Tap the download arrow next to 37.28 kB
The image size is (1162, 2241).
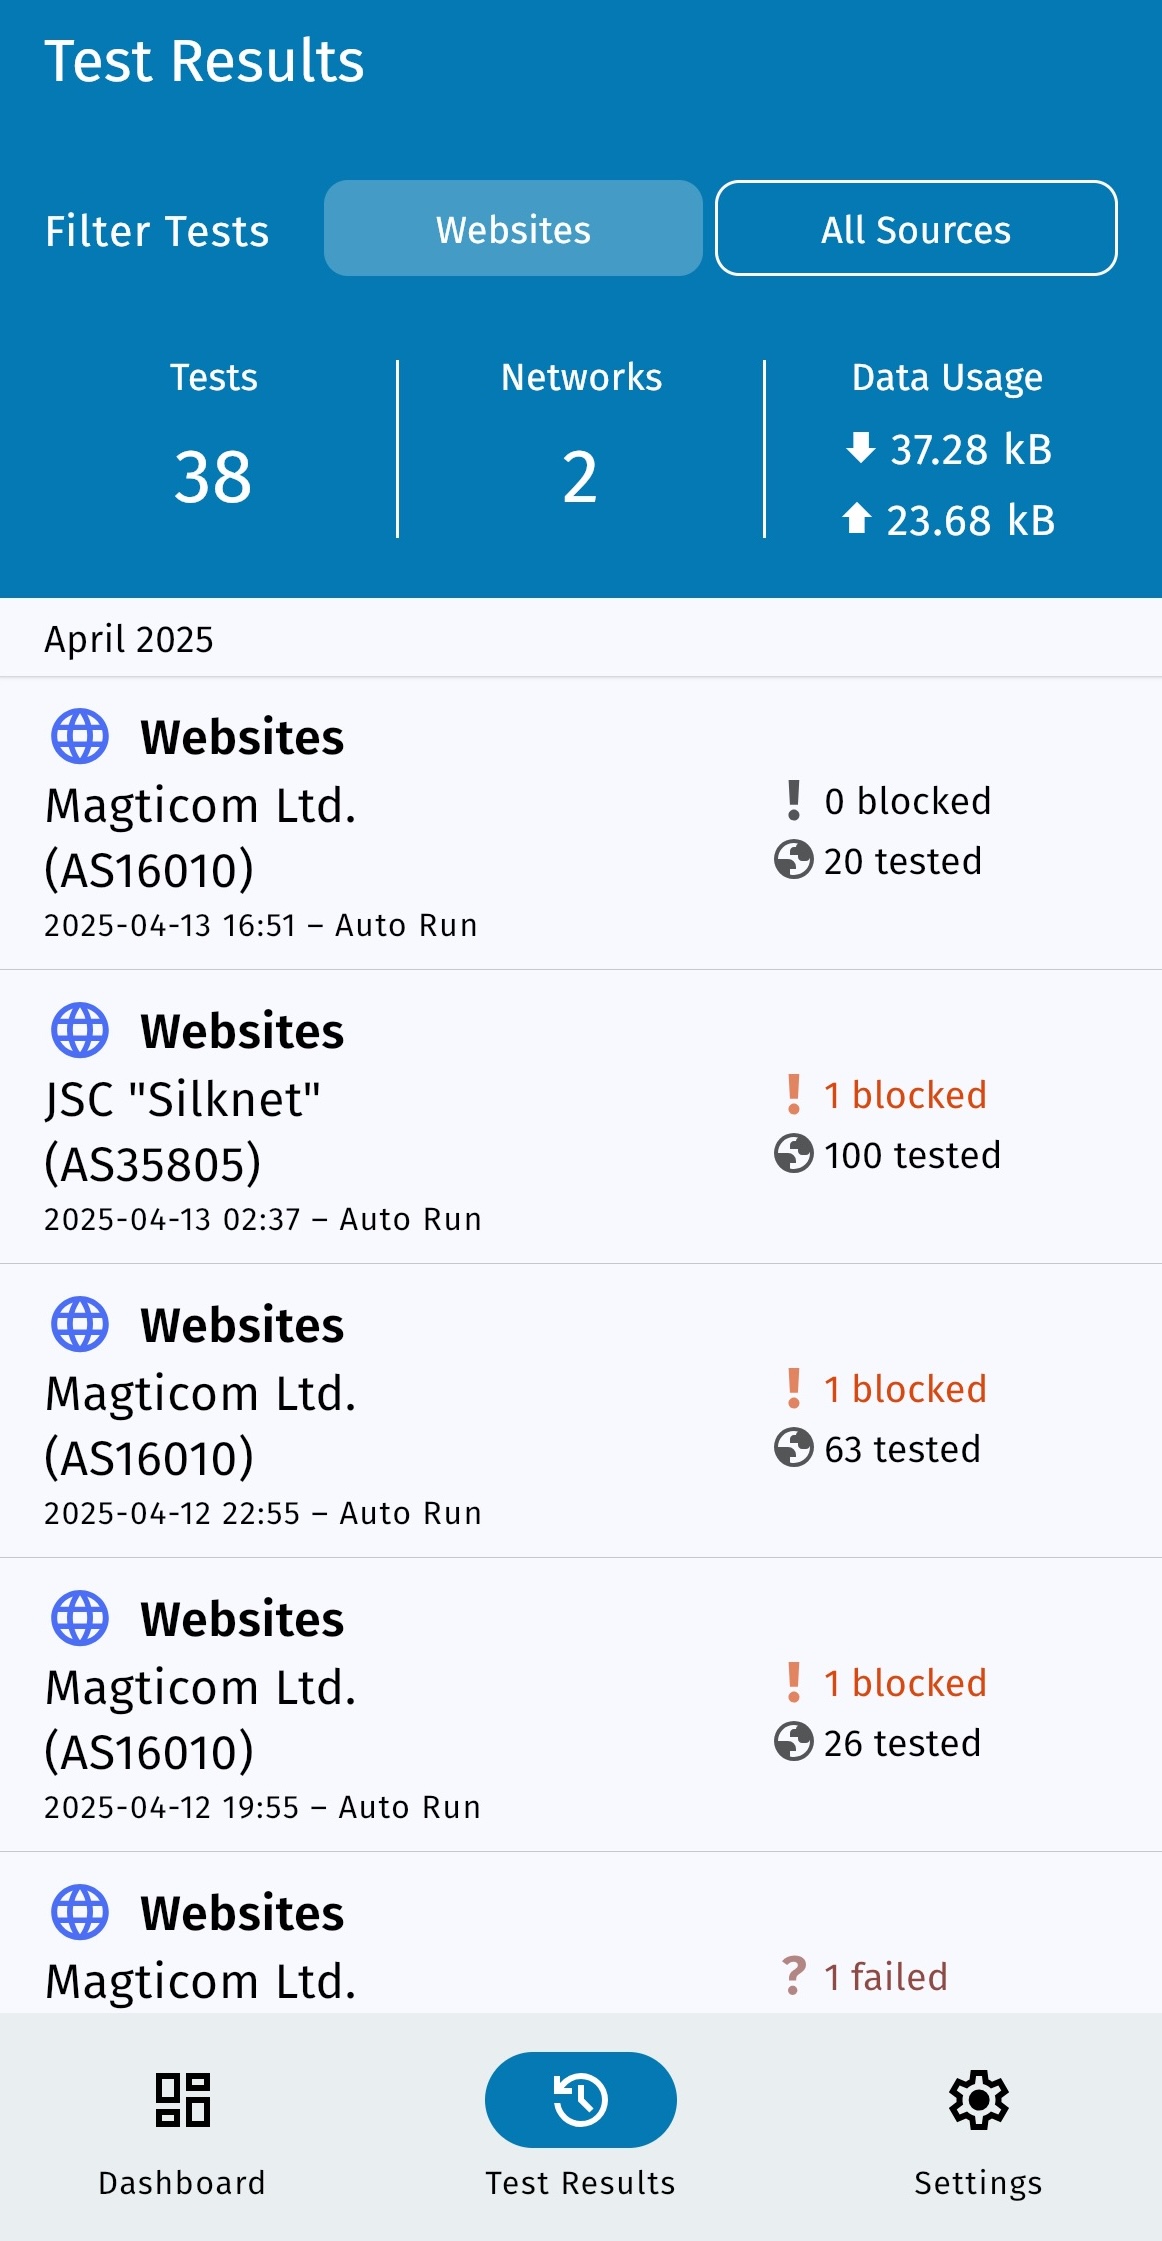[x=860, y=448]
